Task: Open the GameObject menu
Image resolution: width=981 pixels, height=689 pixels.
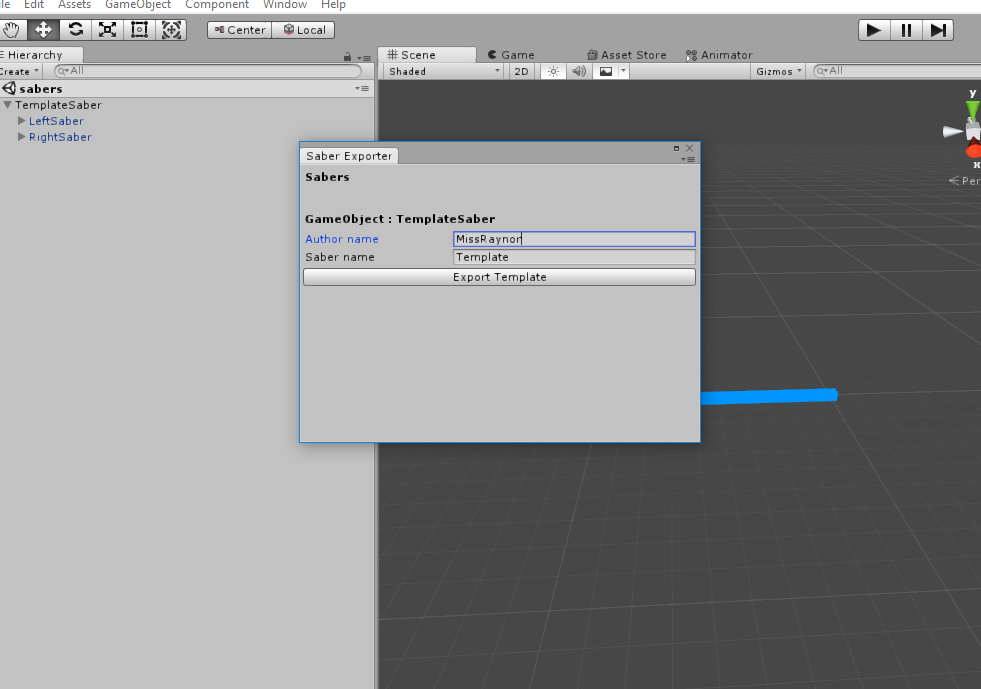Action: tap(137, 5)
